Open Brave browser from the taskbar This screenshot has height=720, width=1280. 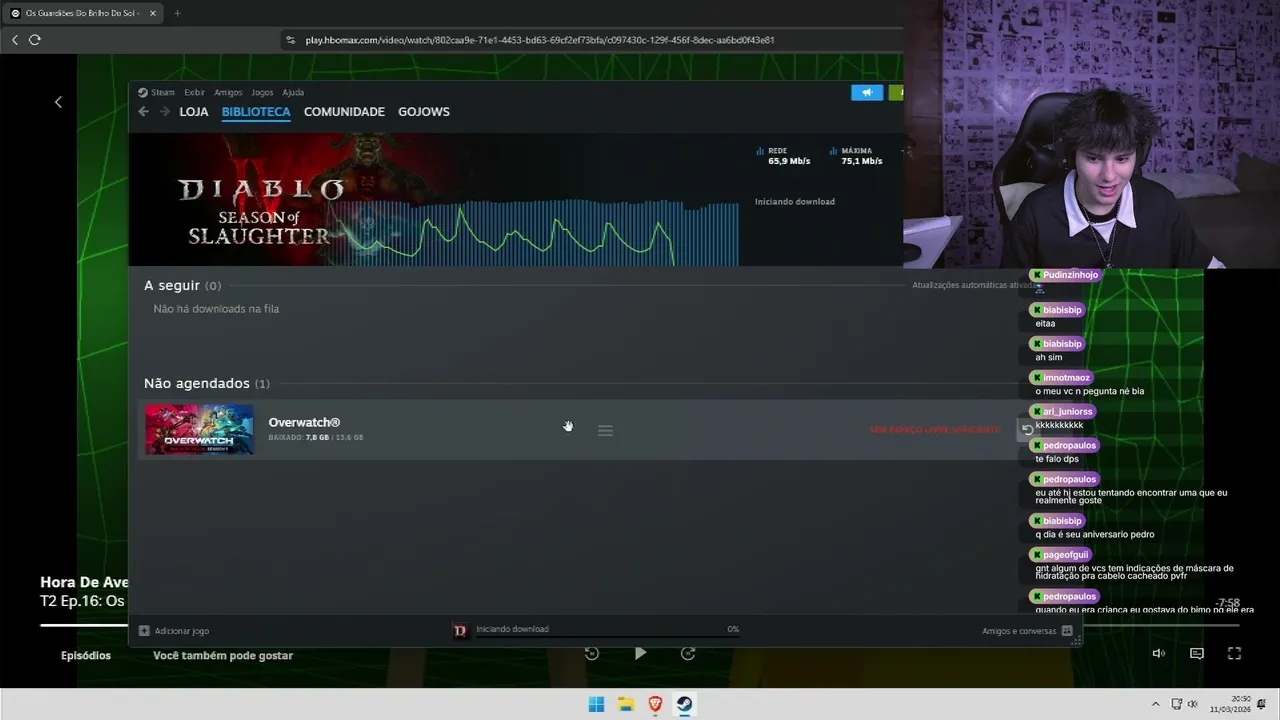[656, 704]
